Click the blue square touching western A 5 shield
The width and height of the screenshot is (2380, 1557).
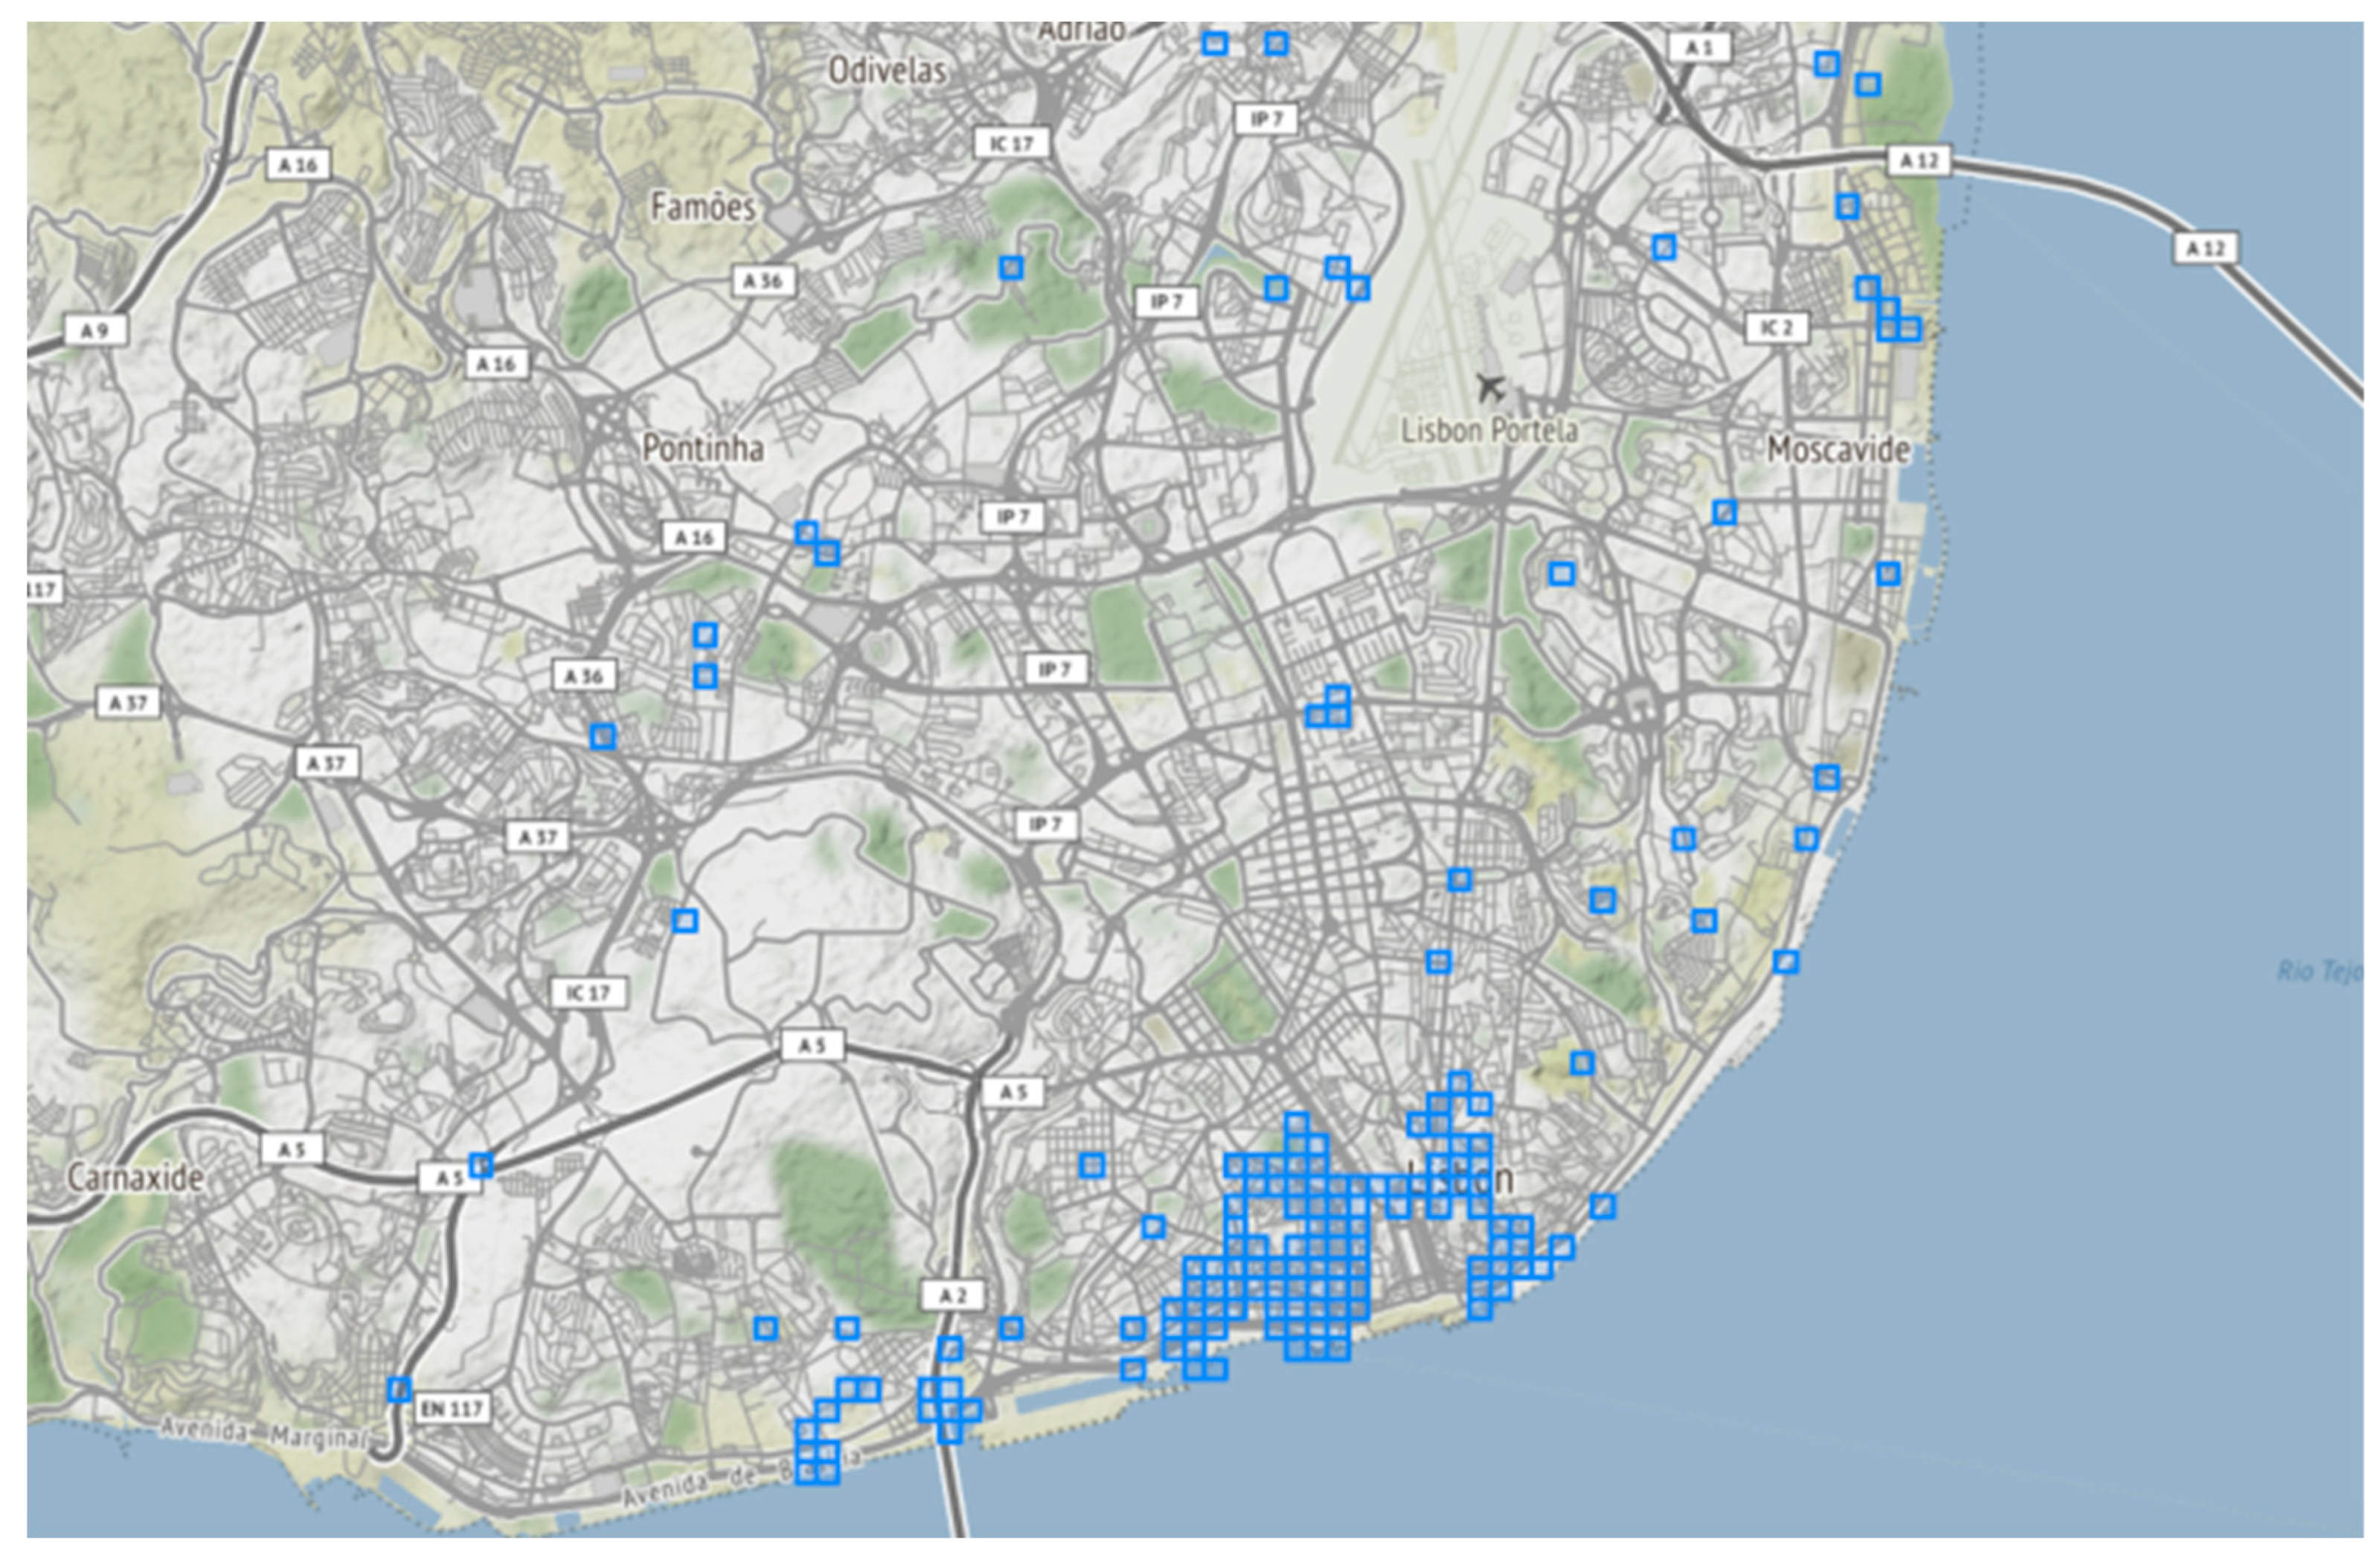tap(481, 1165)
